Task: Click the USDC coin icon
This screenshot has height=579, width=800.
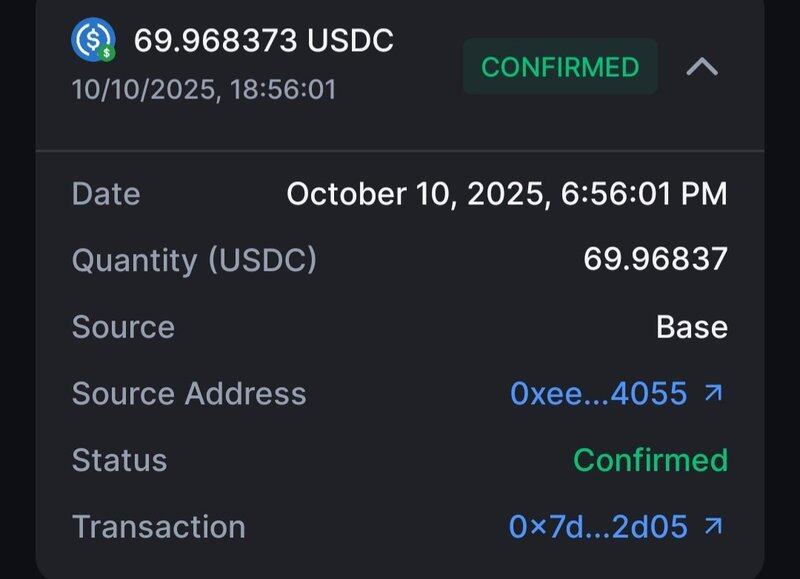Action: click(93, 40)
